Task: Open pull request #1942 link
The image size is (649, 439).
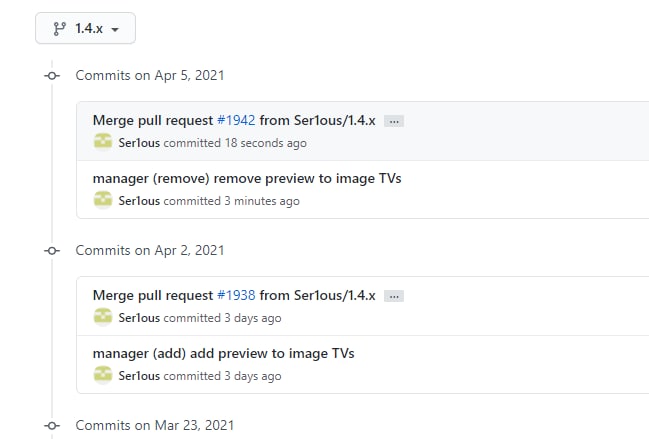Action: pos(236,120)
